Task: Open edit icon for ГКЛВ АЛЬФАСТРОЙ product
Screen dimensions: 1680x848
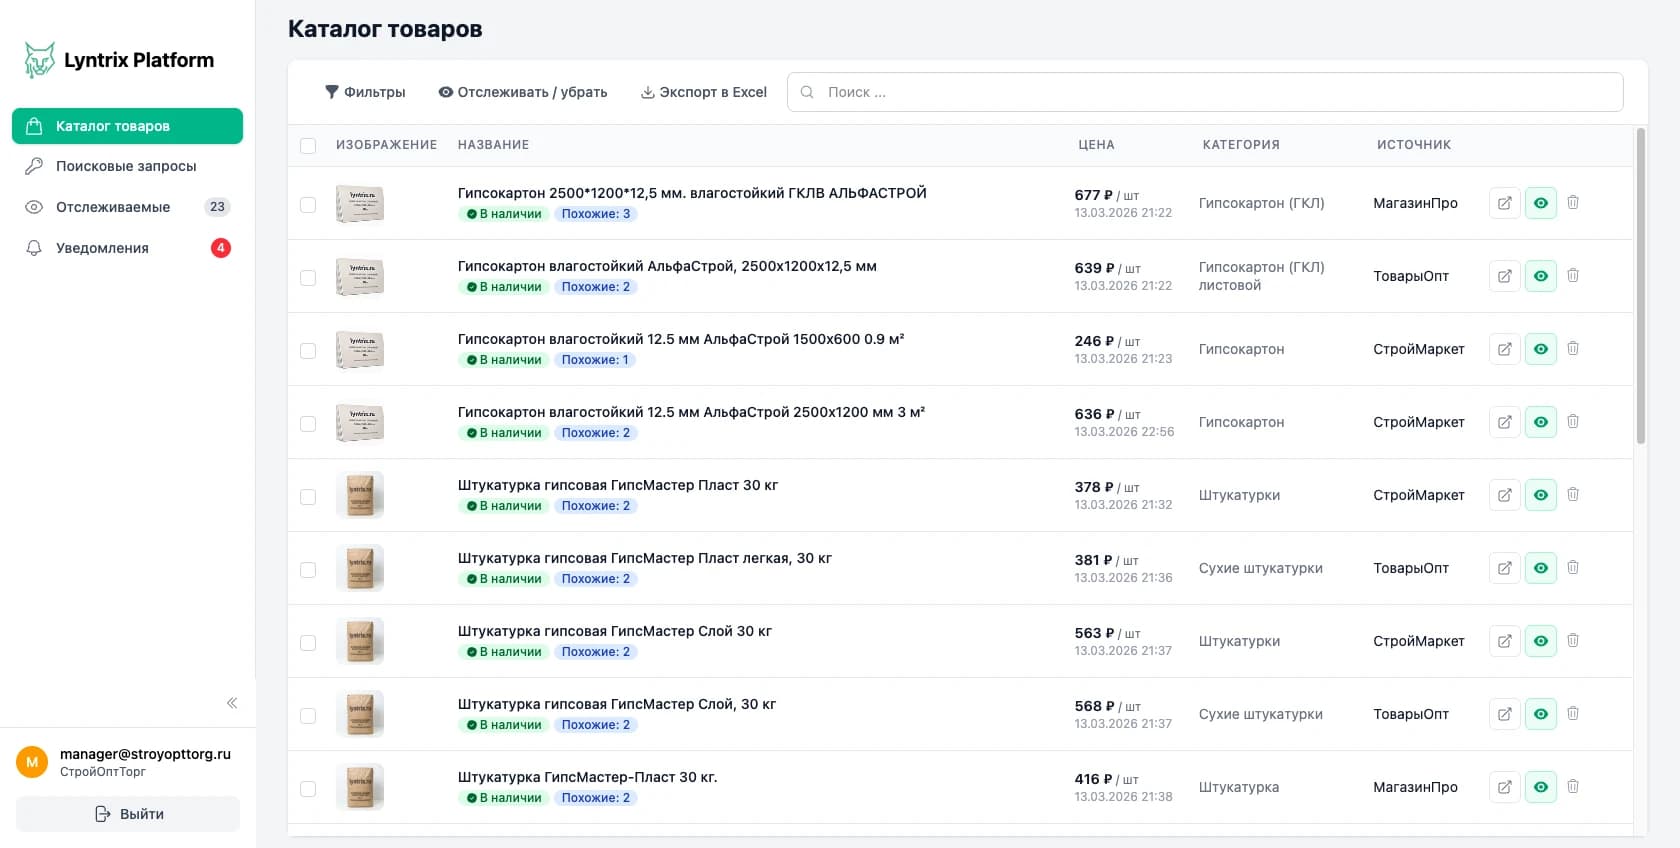Action: 1504,203
